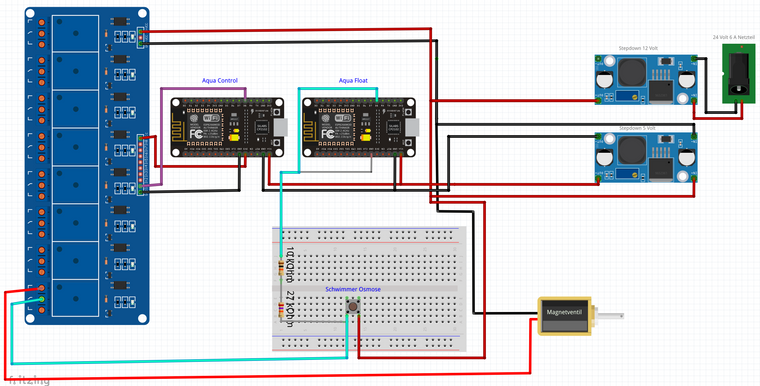Select the Aqua Control NodeMCU board

pos(227,127)
